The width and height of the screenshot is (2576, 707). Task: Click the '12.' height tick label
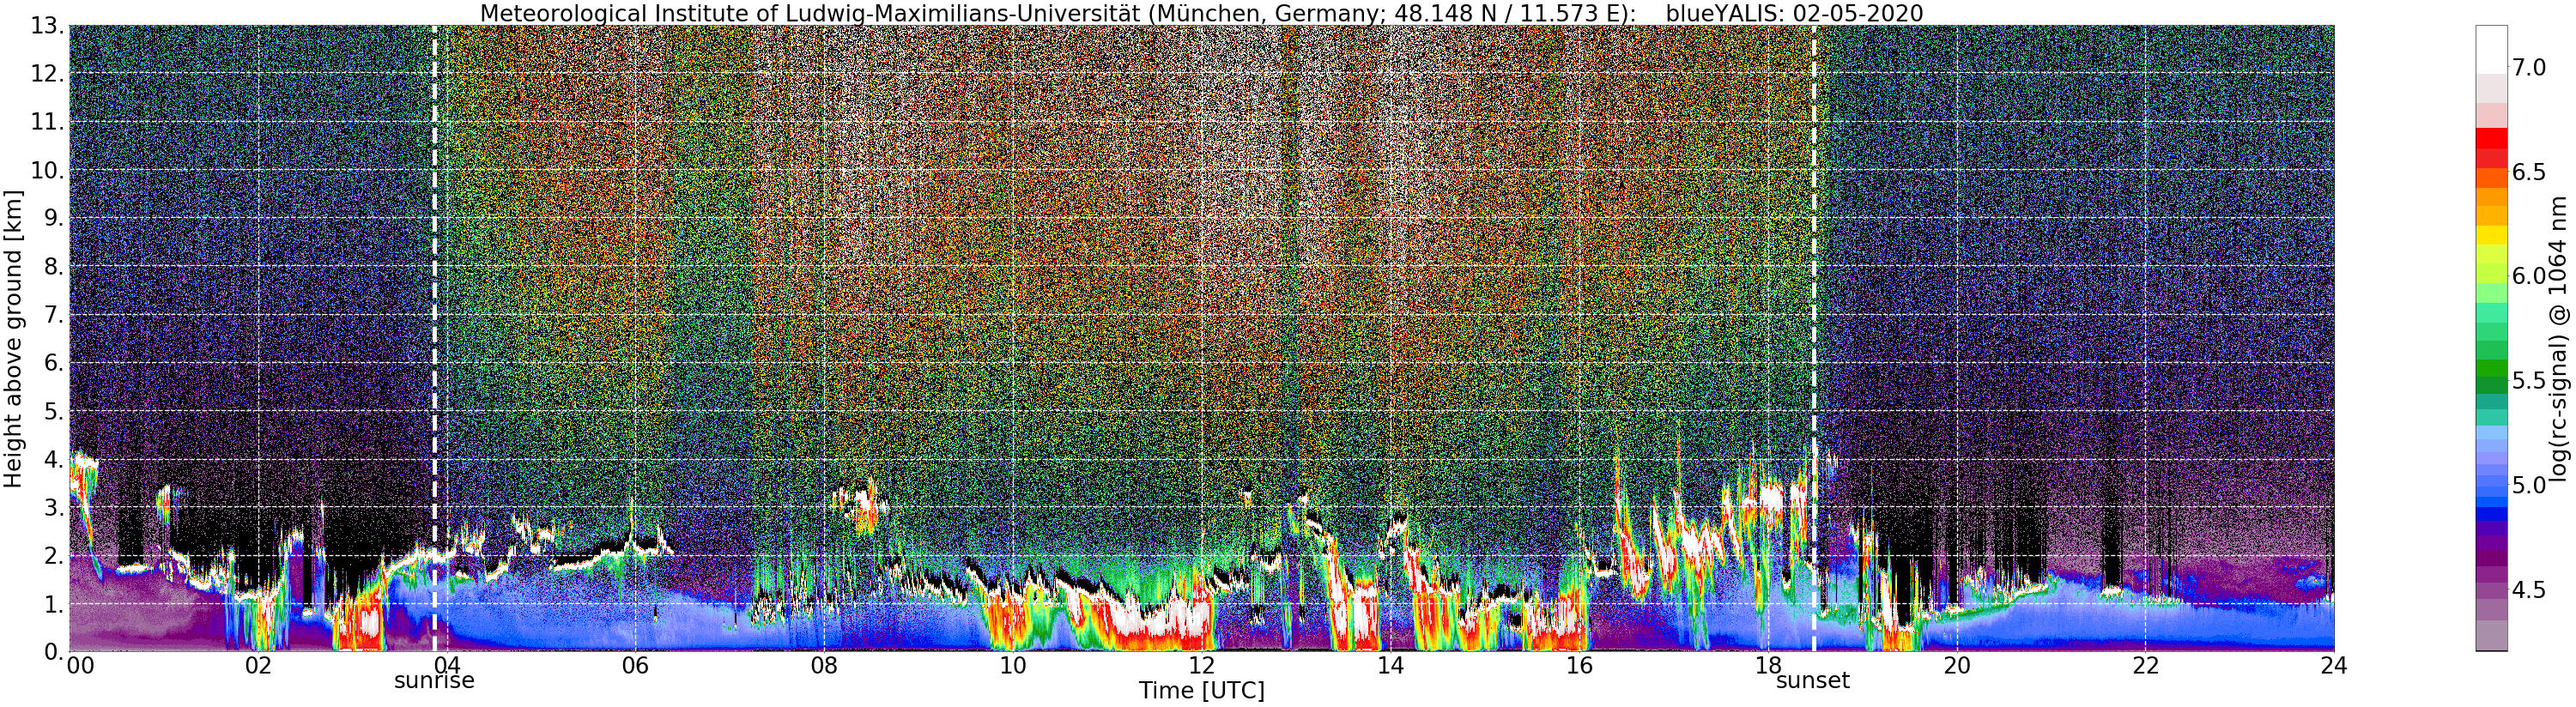[46, 75]
